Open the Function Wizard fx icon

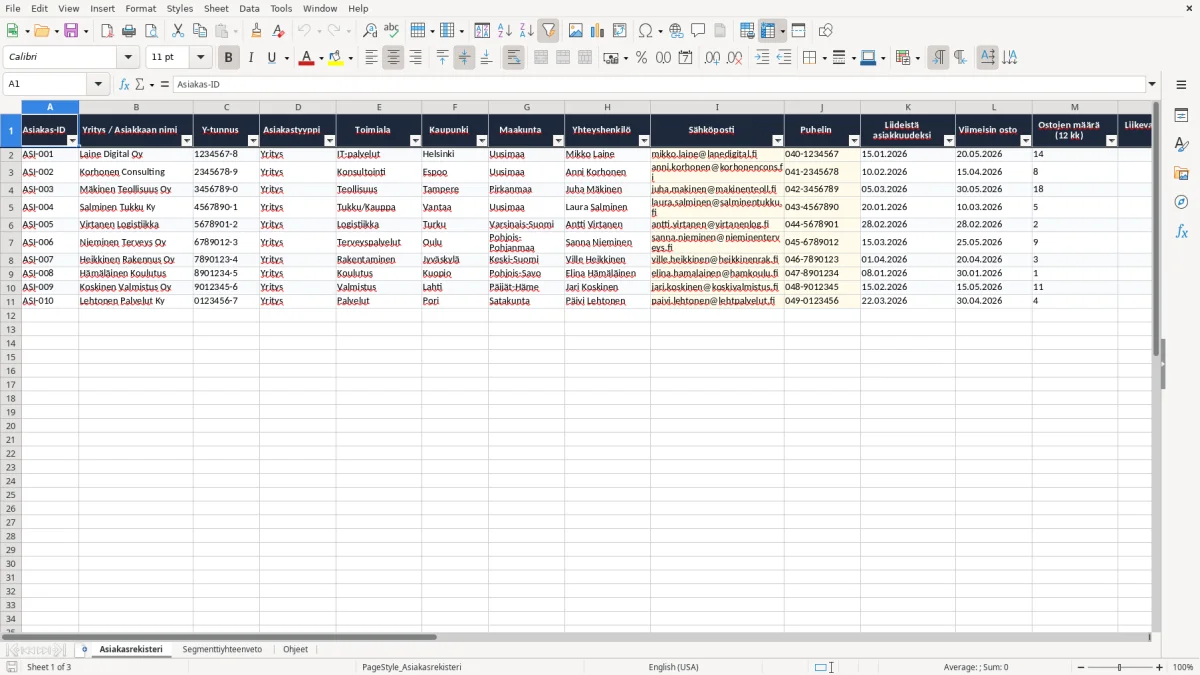click(x=124, y=85)
